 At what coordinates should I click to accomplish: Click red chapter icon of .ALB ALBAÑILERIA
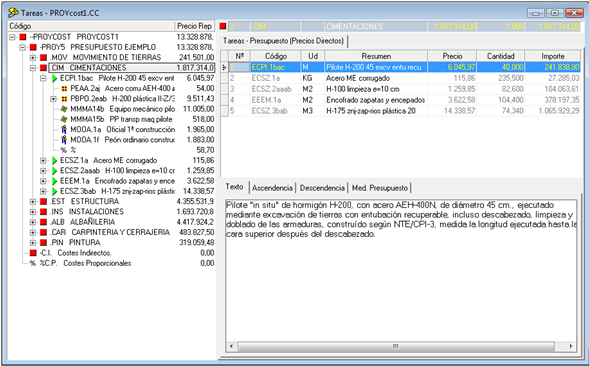click(x=44, y=222)
